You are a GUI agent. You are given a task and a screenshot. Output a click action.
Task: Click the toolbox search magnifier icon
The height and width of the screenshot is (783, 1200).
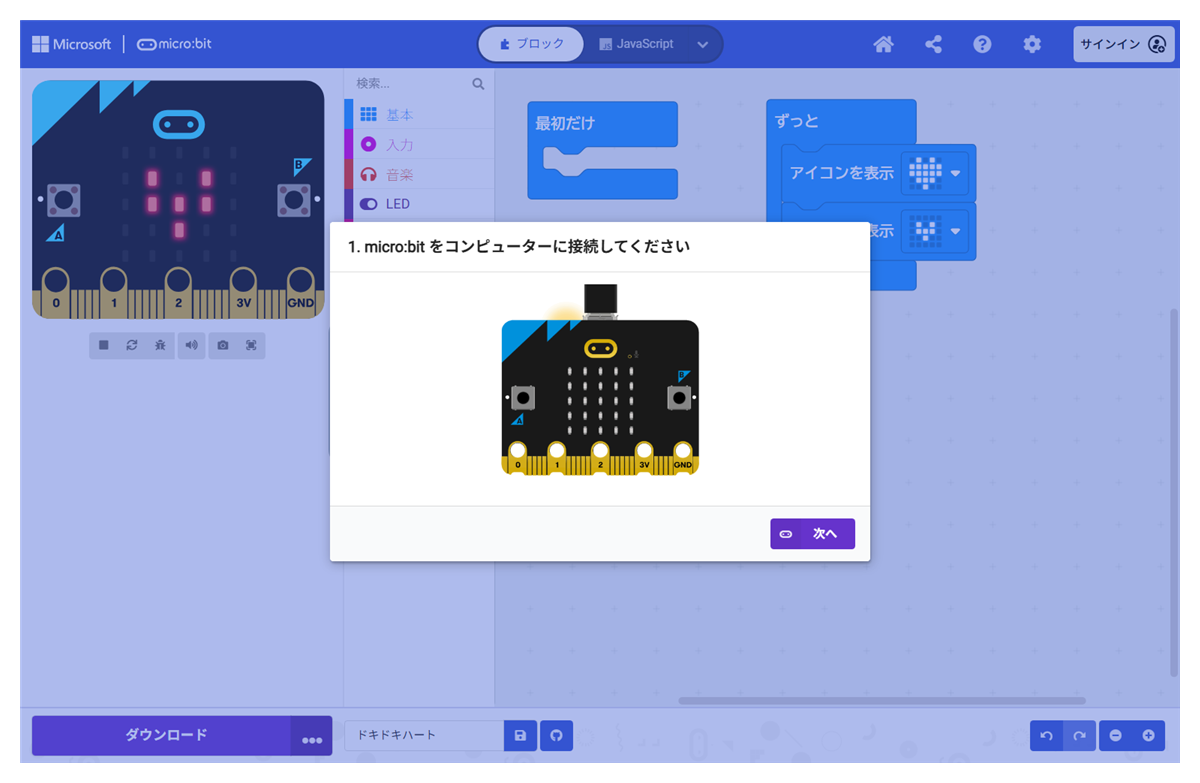click(478, 84)
